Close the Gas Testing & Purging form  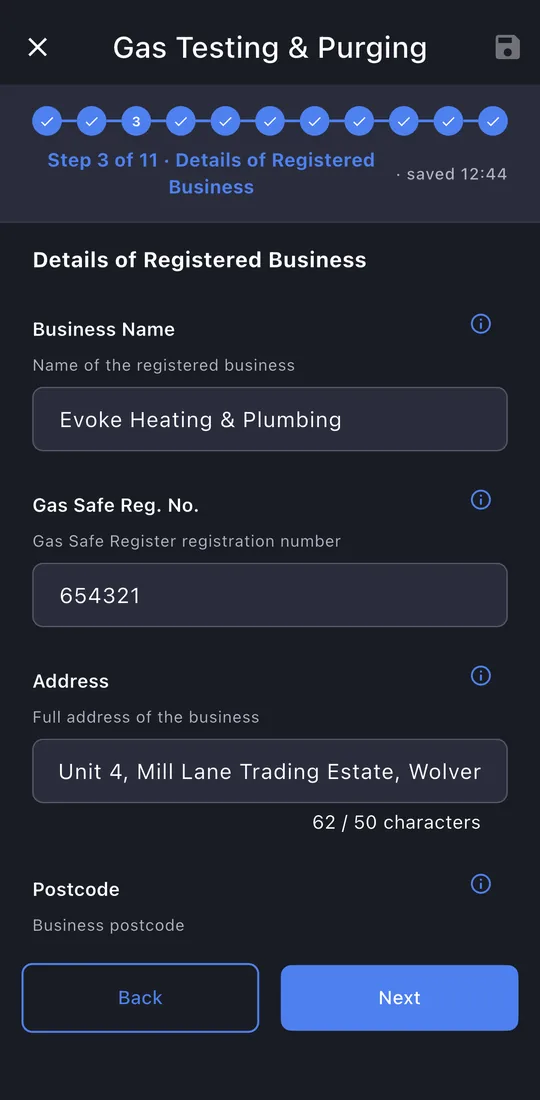click(x=37, y=47)
